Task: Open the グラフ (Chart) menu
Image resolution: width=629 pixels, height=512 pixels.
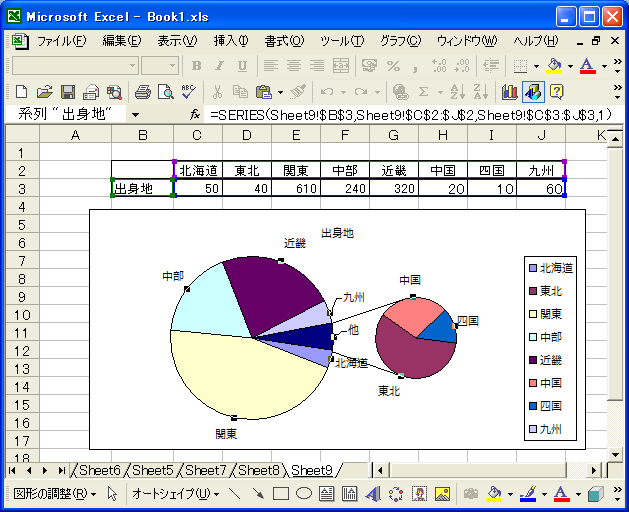Action: 400,41
